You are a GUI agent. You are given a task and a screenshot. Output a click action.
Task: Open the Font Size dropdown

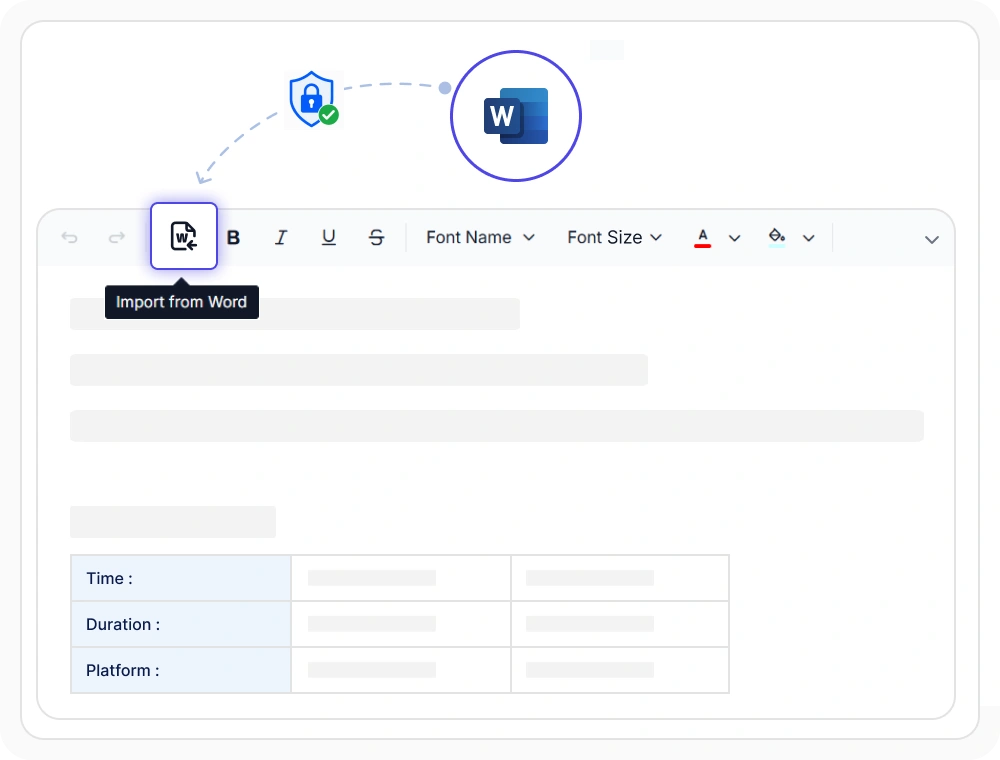click(x=614, y=238)
